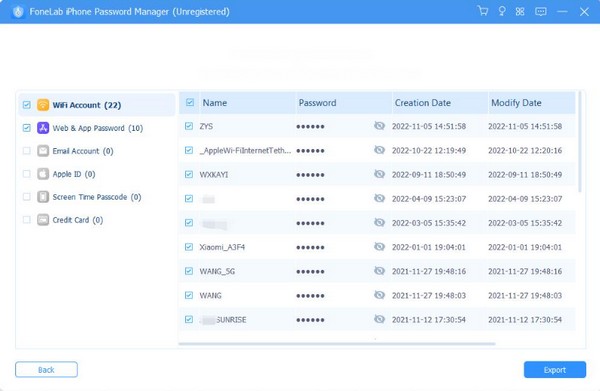The image size is (600, 391).
Task: Check the Apple ID checkbox
Action: pos(26,174)
